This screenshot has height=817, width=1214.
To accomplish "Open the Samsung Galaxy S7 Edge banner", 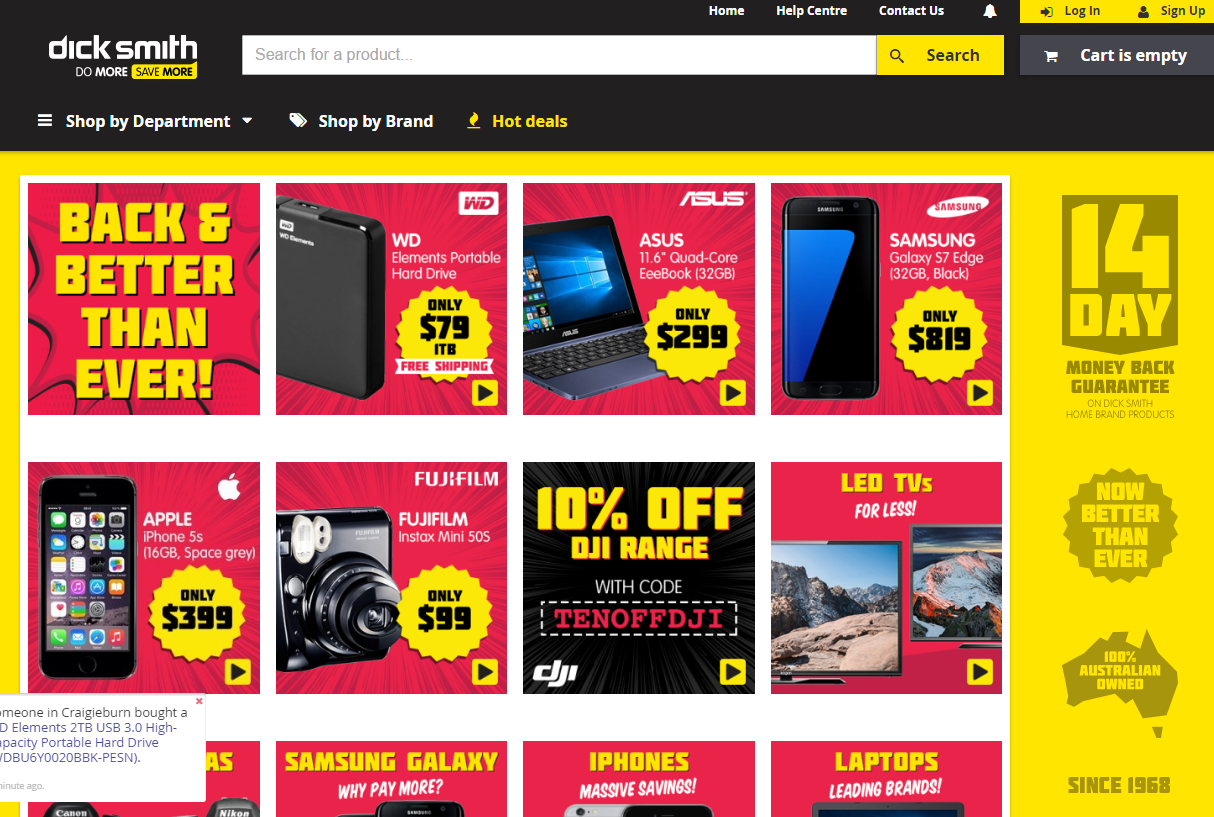I will point(886,299).
